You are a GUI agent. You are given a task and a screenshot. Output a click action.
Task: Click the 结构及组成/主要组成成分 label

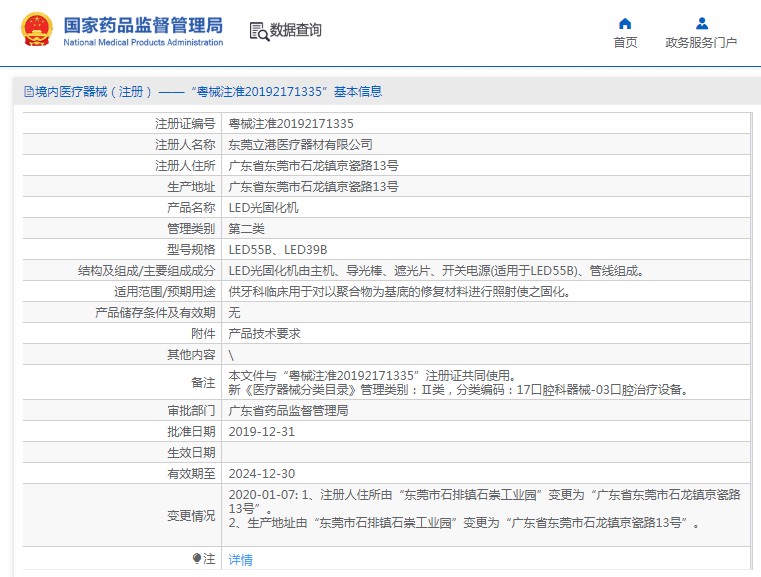(146, 271)
